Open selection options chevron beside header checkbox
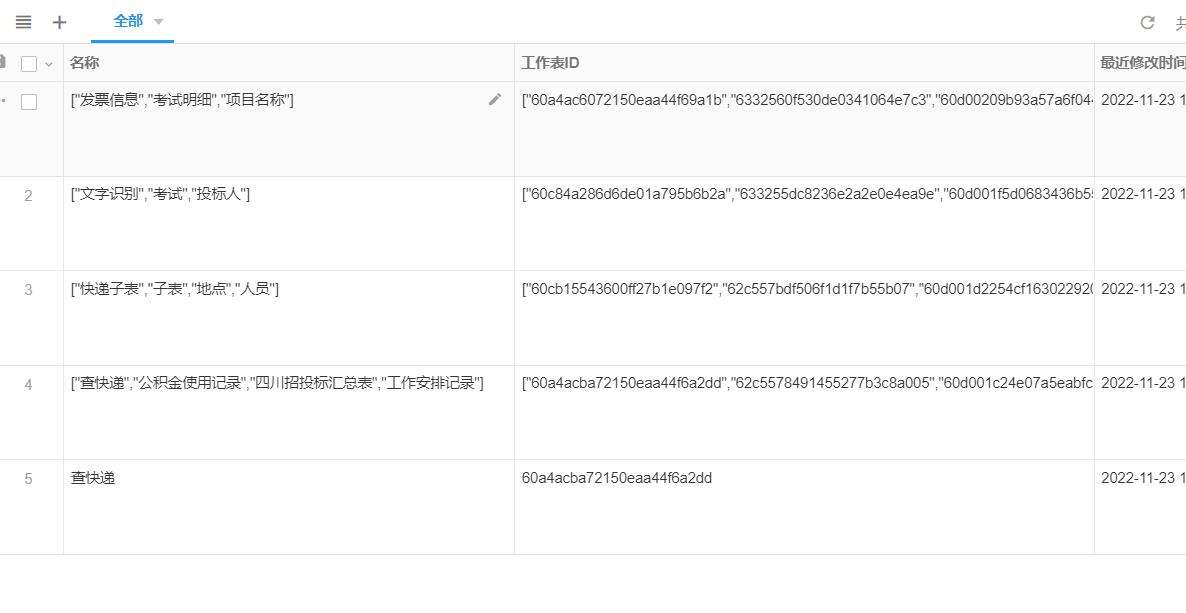 pos(48,64)
